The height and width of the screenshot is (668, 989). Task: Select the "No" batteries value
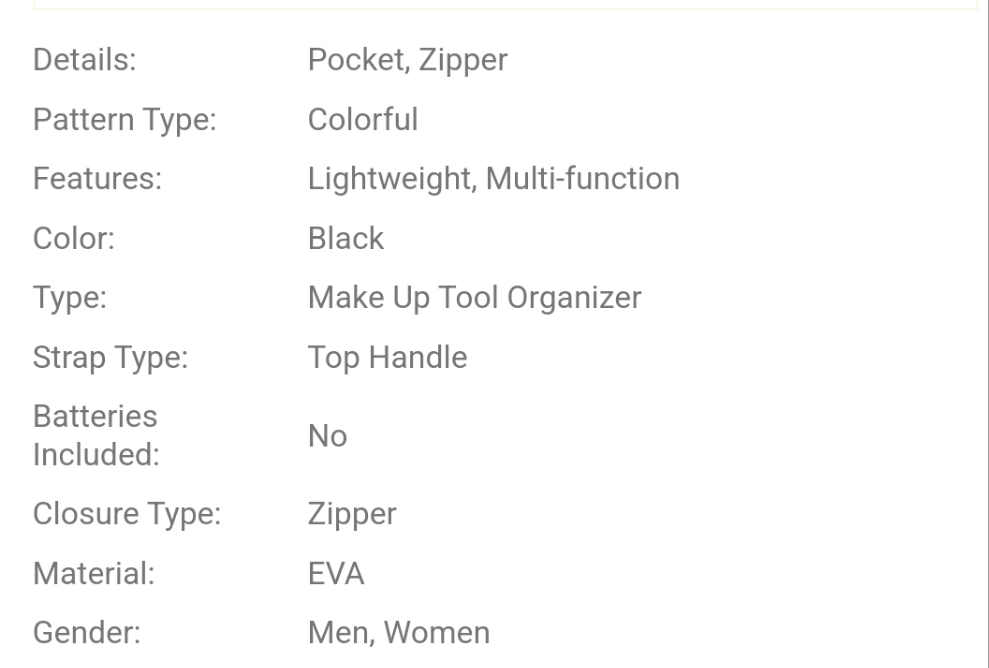click(x=327, y=436)
